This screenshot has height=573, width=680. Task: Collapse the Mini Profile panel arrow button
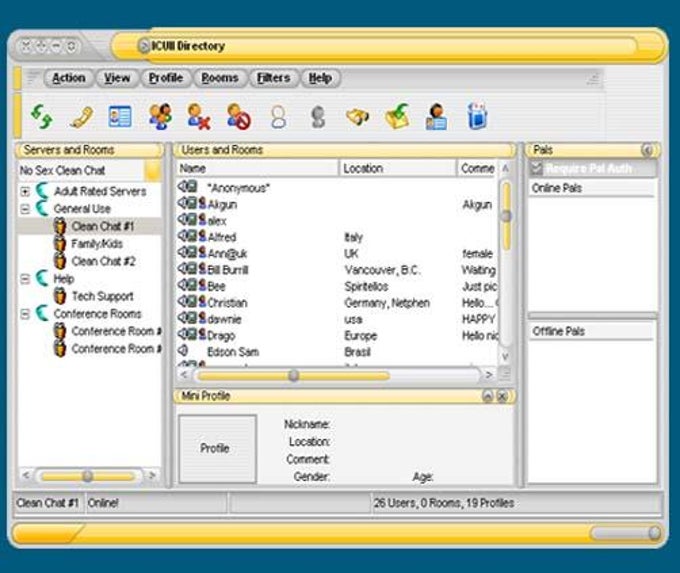pos(487,396)
